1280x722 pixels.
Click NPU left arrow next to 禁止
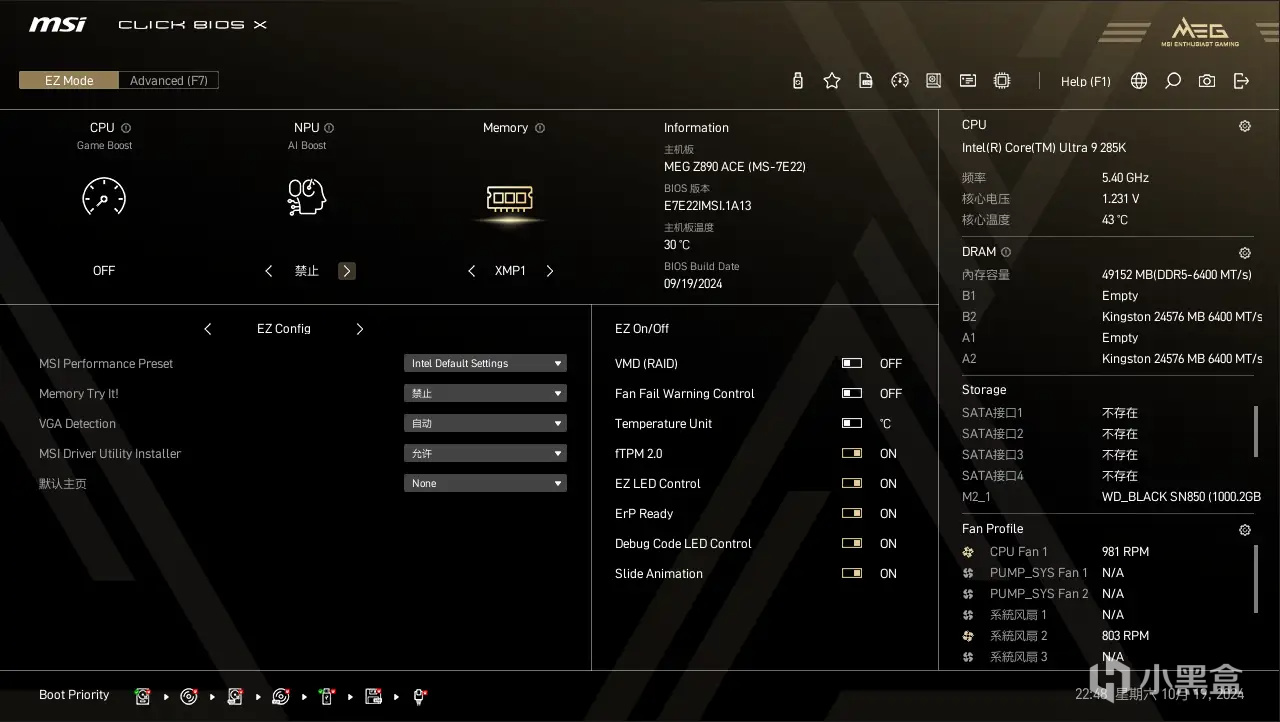click(x=268, y=271)
